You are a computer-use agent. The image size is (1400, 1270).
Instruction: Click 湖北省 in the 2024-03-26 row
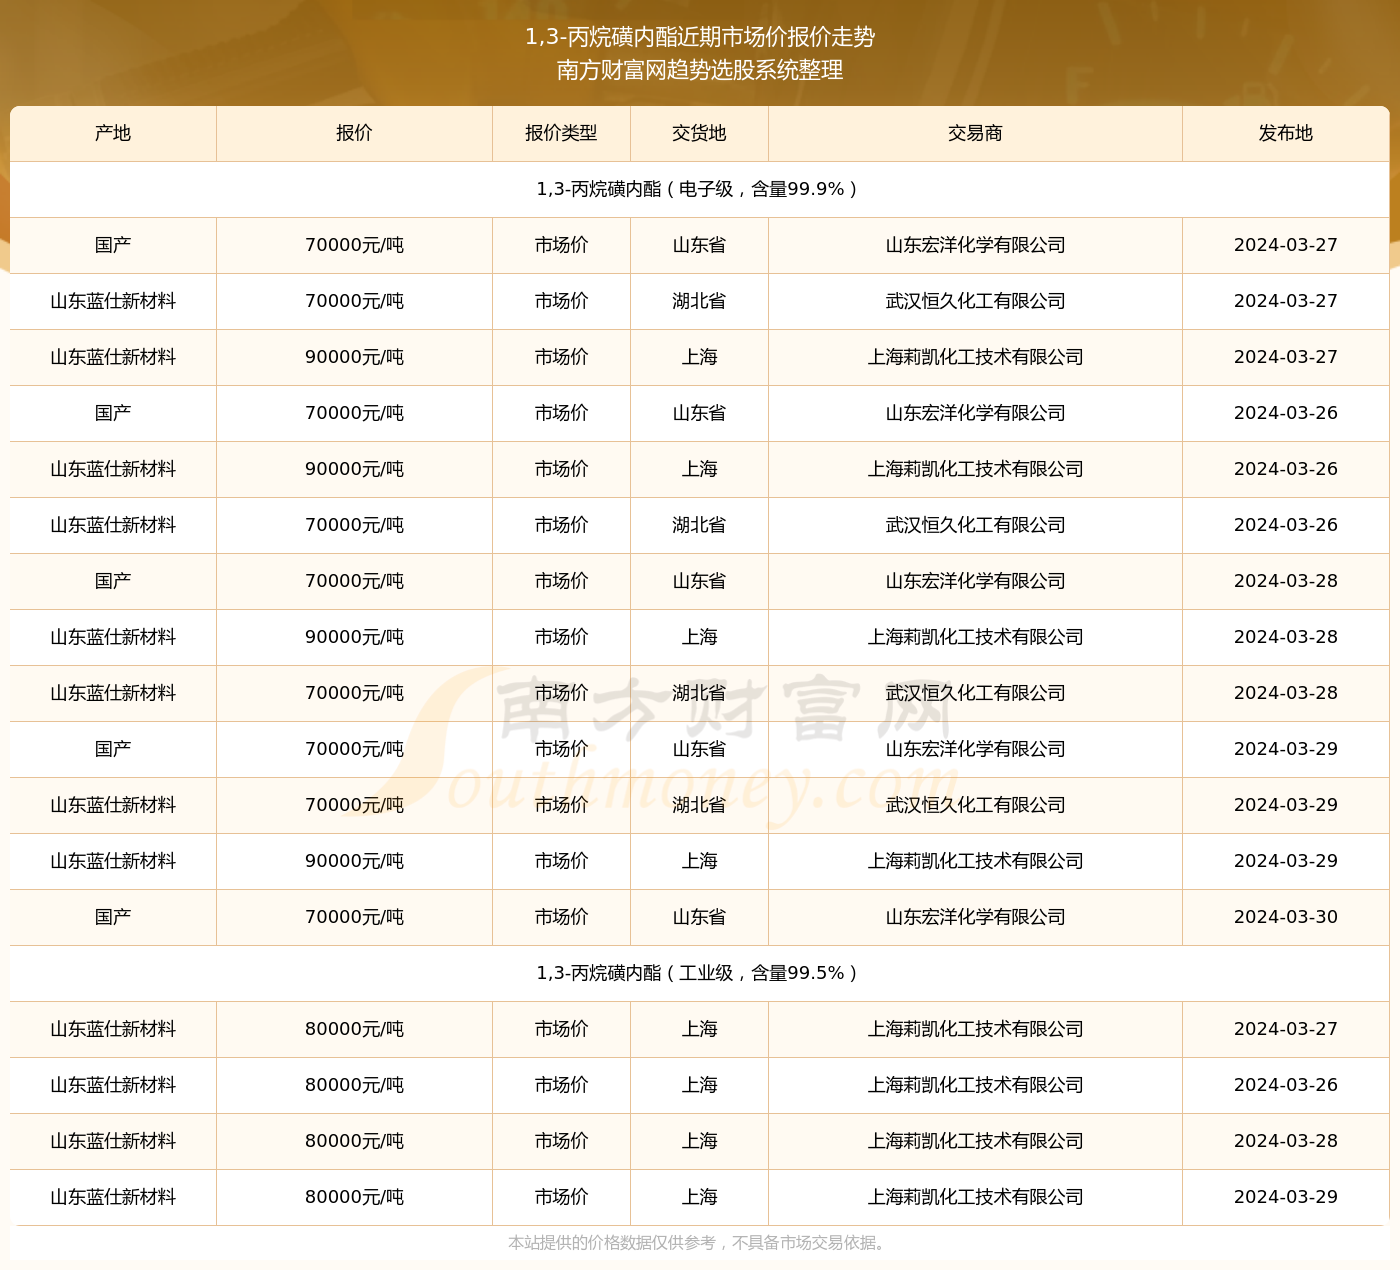[x=699, y=525]
